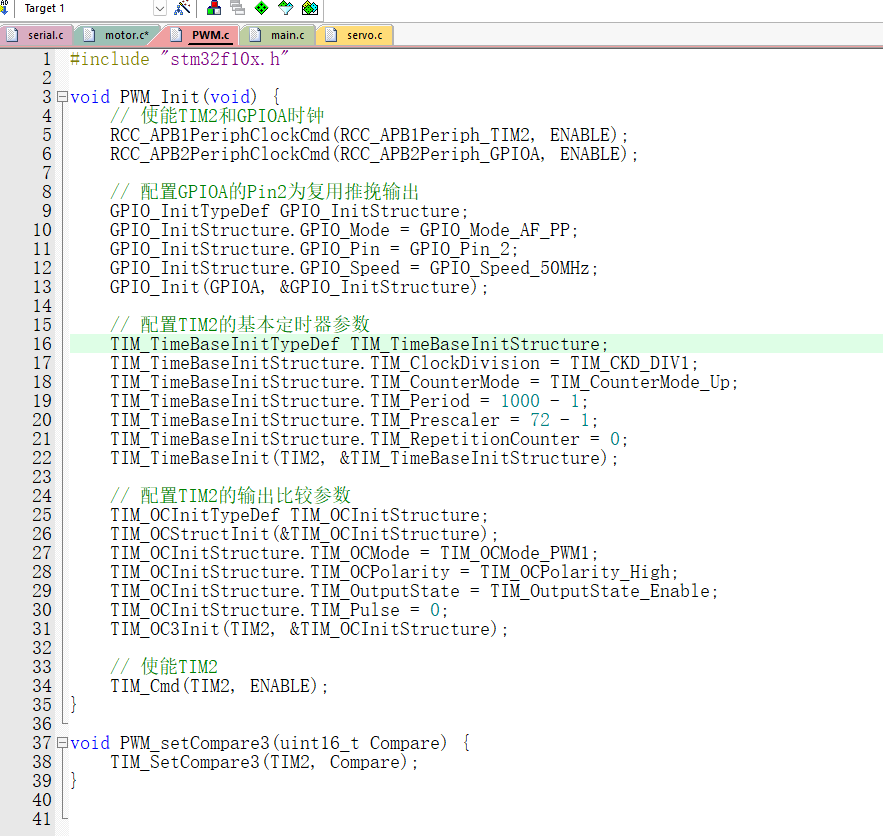The height and width of the screenshot is (836, 883).
Task: Click the TIM_OCPolarity_High assignment line
Action: pos(394,572)
